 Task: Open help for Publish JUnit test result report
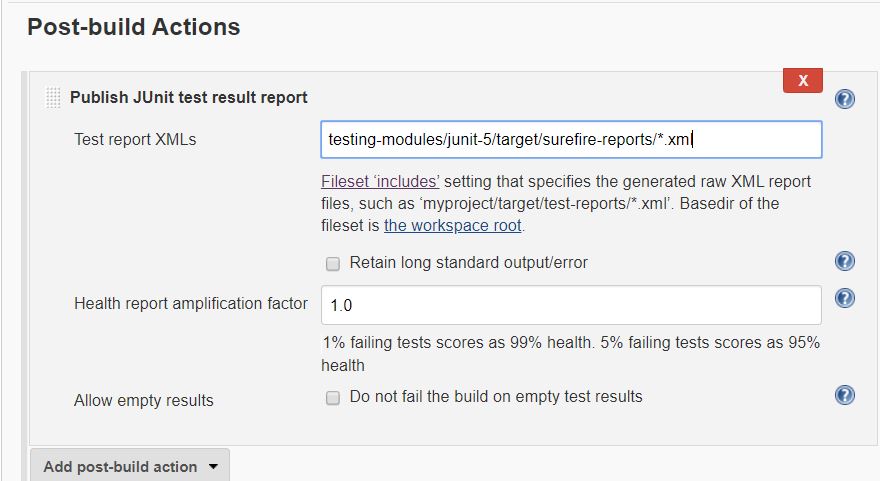845,99
